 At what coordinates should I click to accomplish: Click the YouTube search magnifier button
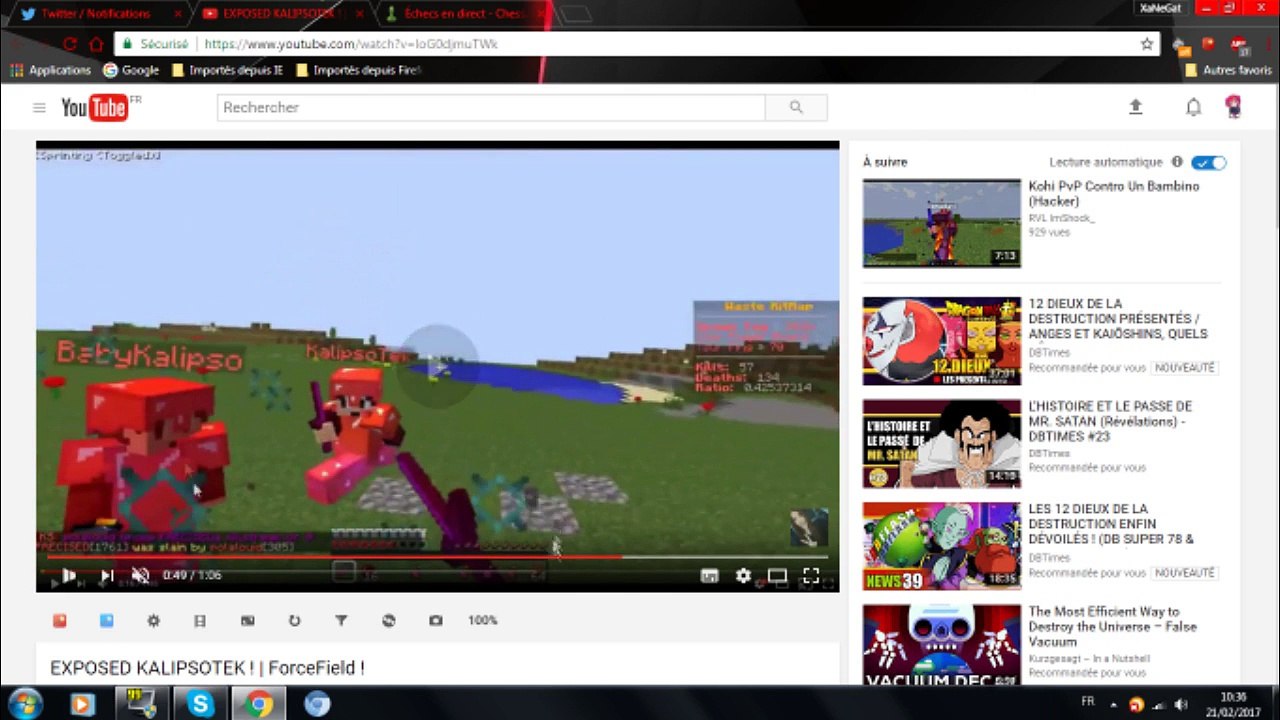(x=796, y=107)
